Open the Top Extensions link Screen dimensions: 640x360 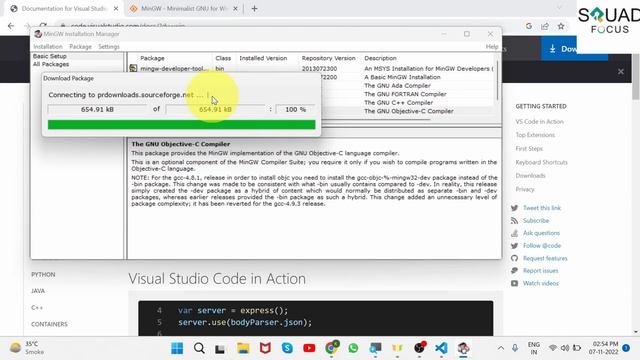click(535, 135)
